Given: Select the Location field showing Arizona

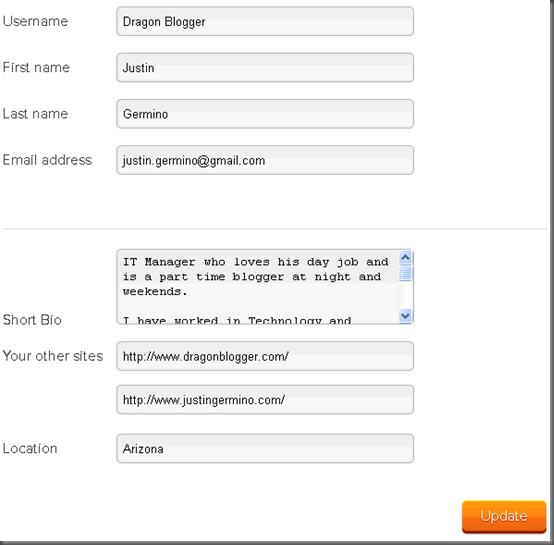Looking at the screenshot, I should [265, 449].
